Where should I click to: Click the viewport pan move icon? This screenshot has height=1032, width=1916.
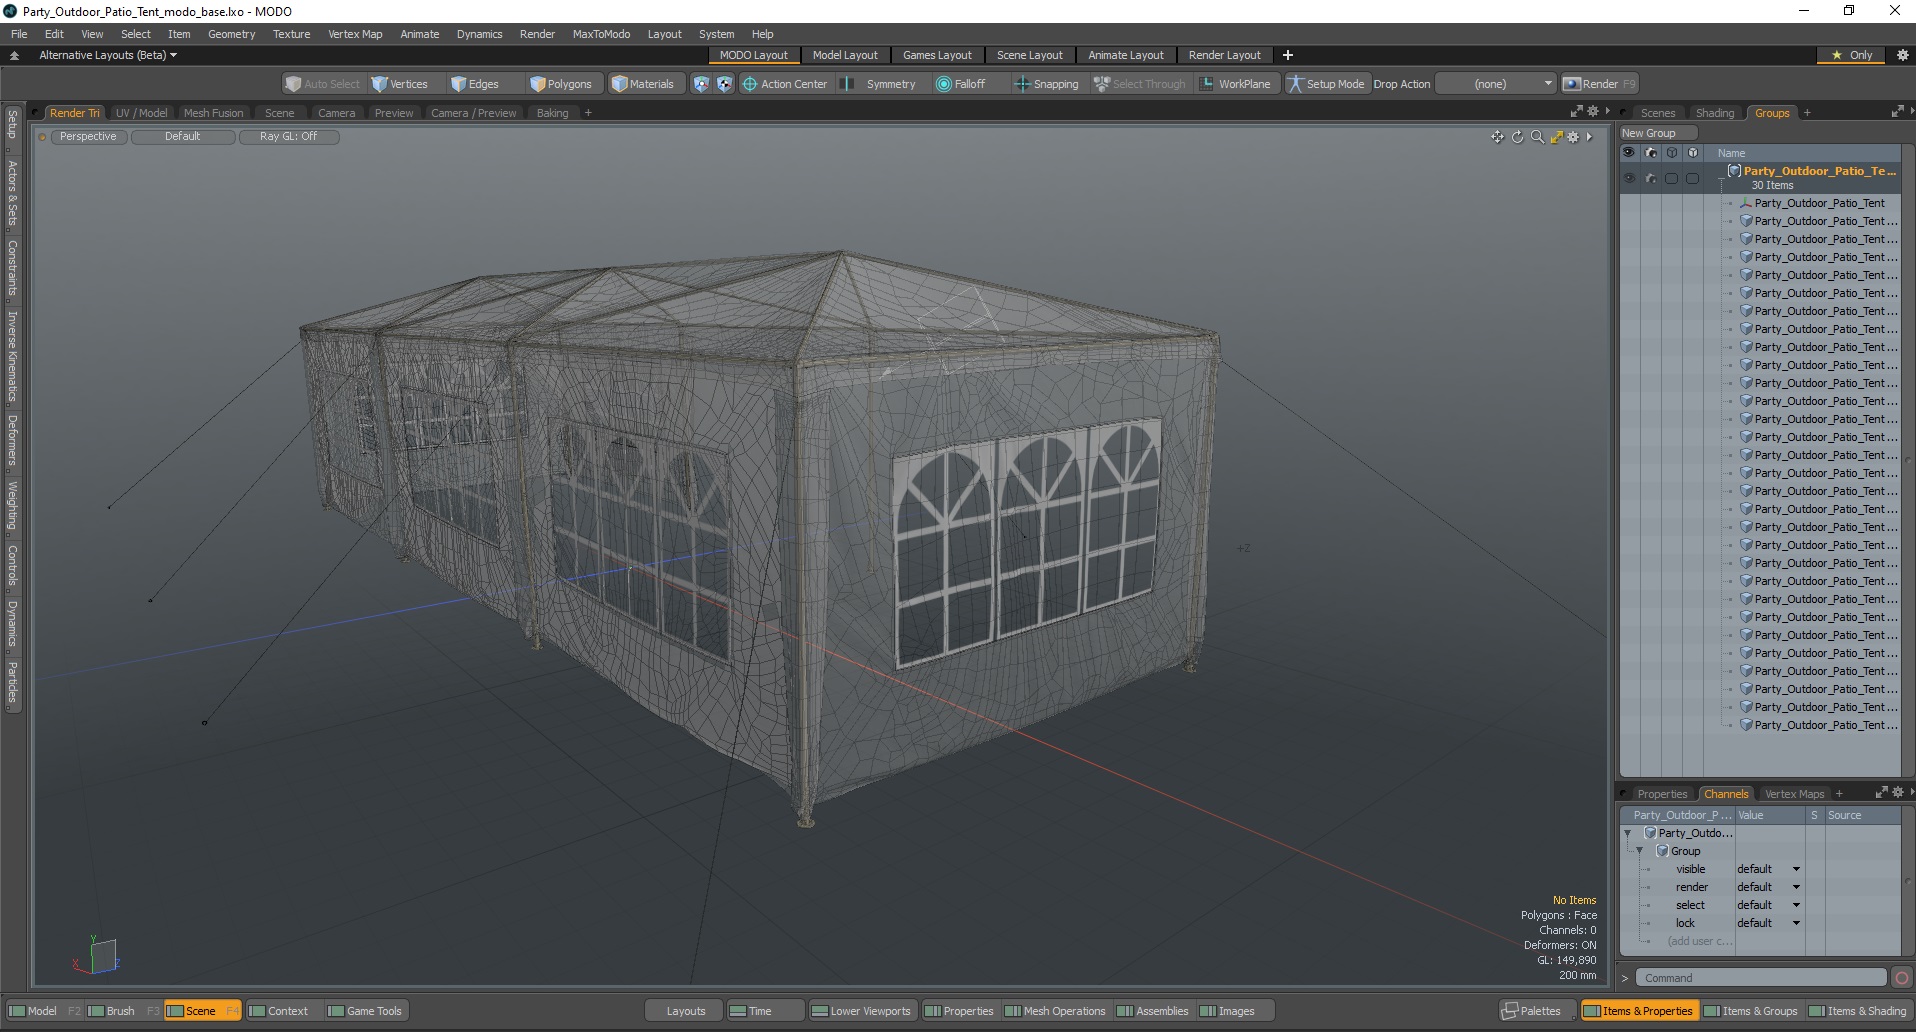1497,137
